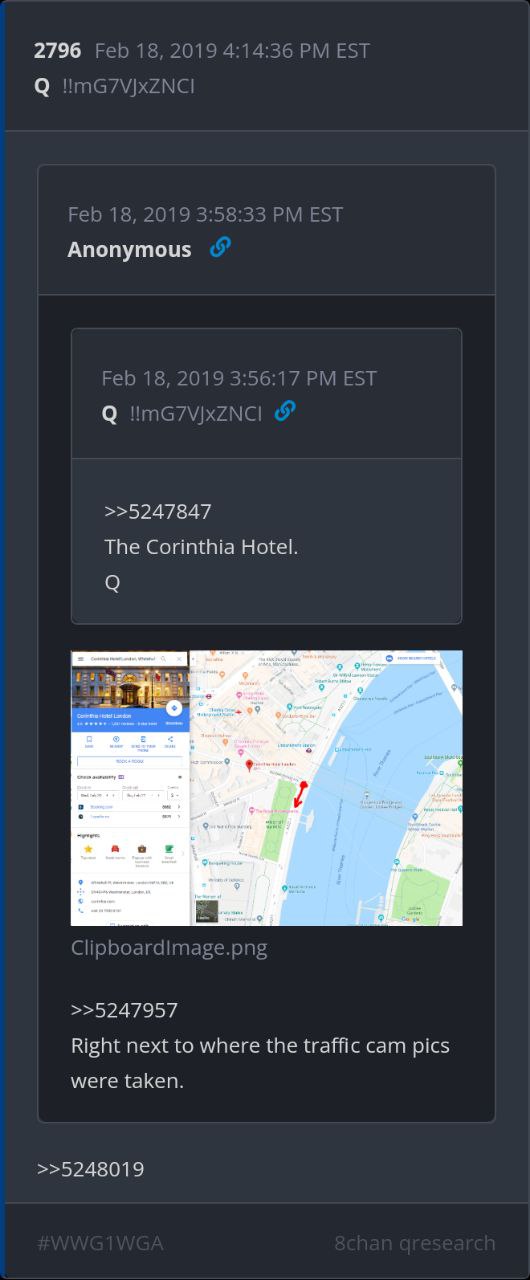The image size is (530, 1280).
Task: Open the >>5248019 post reference
Action: coord(91,1169)
